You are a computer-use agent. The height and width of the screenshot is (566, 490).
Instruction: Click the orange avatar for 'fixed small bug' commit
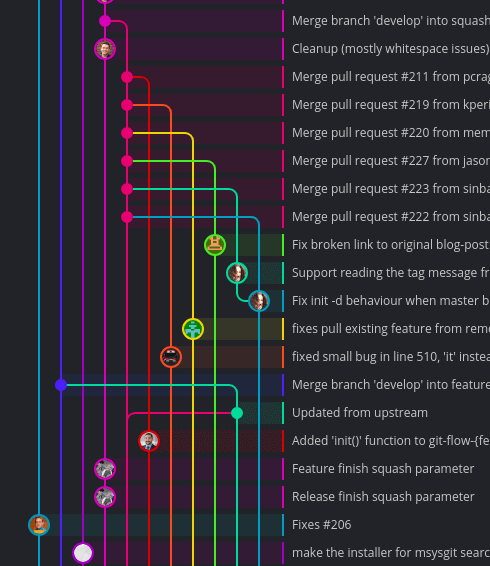click(x=171, y=357)
